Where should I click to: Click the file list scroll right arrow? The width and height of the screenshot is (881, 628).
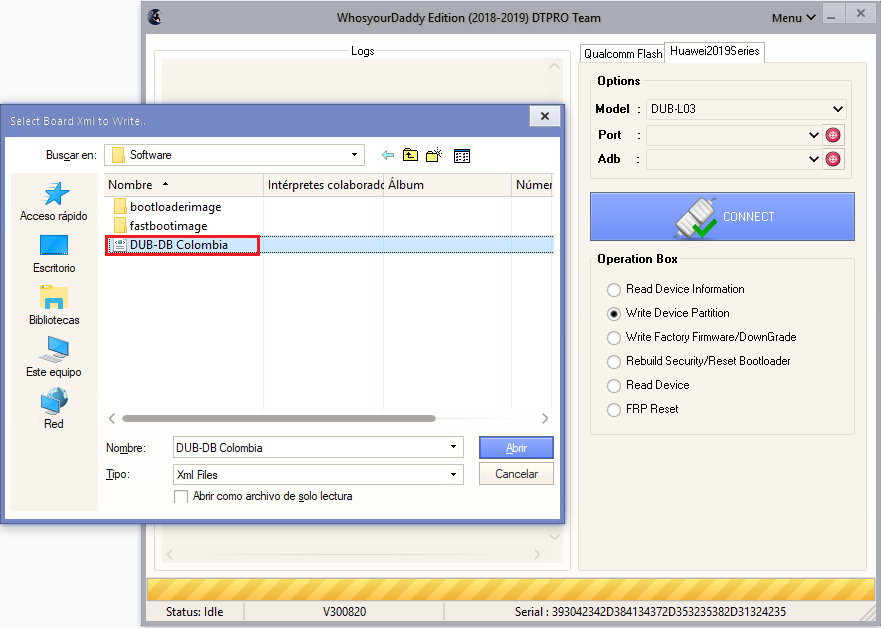click(544, 418)
